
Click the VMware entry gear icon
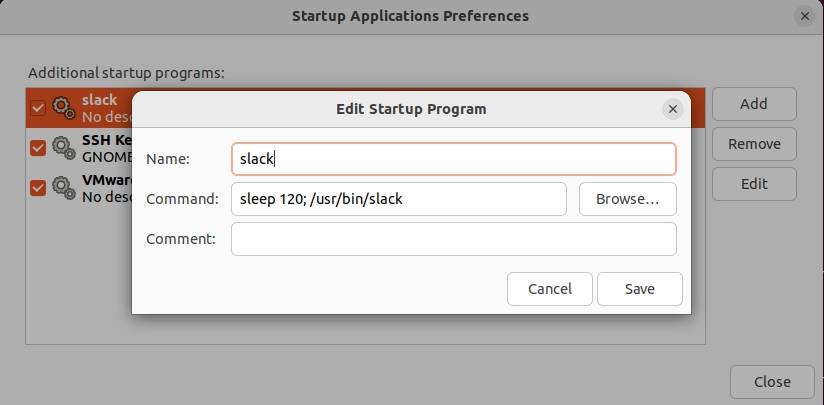63,188
